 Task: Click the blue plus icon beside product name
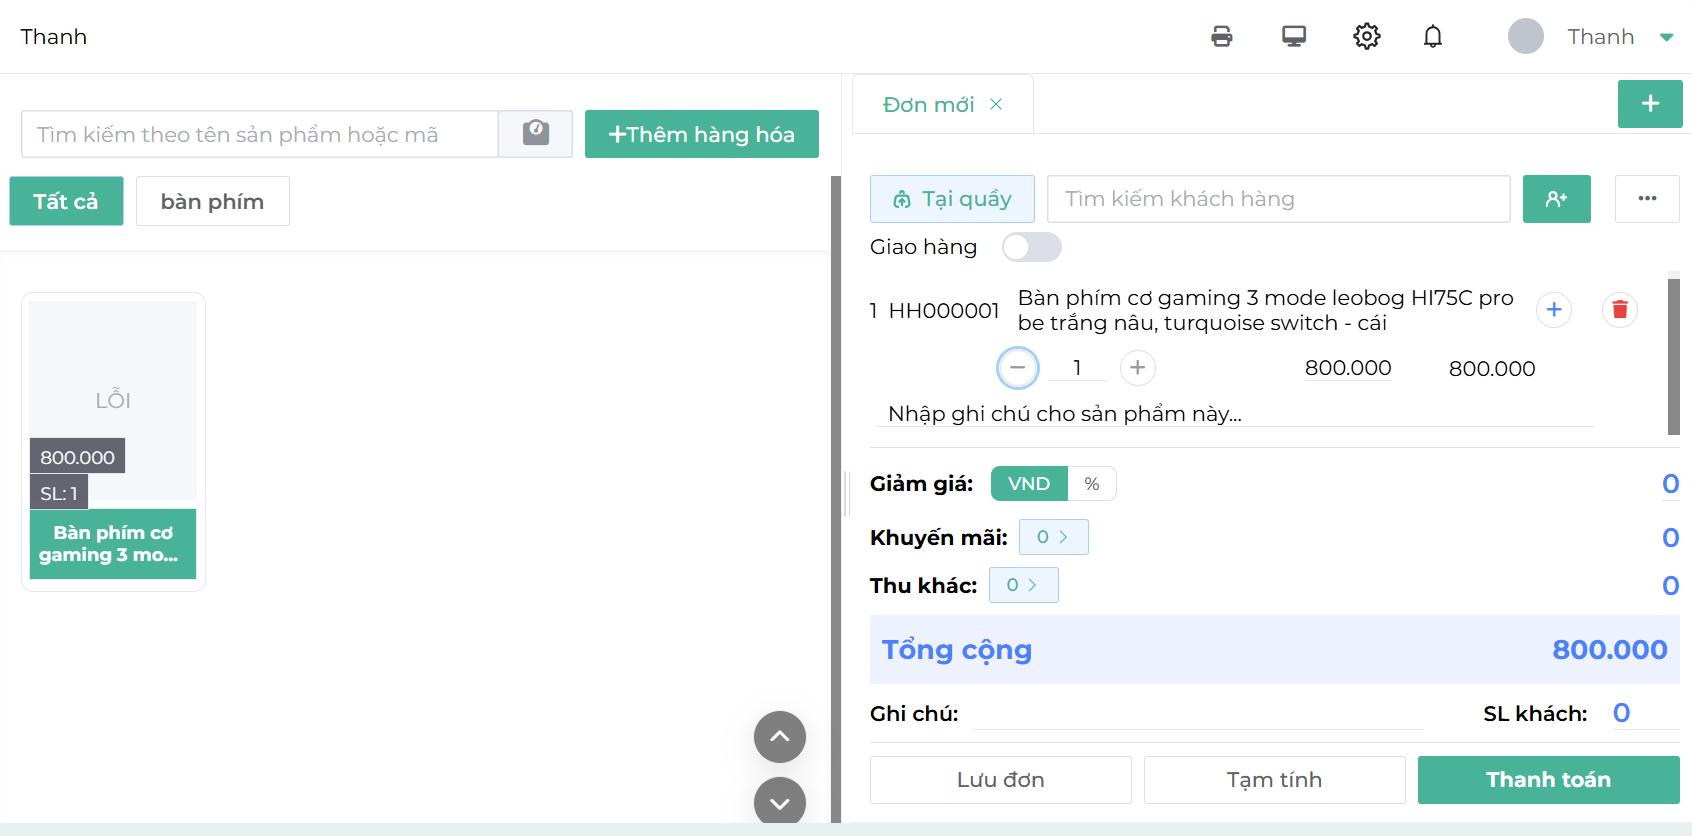pos(1553,310)
